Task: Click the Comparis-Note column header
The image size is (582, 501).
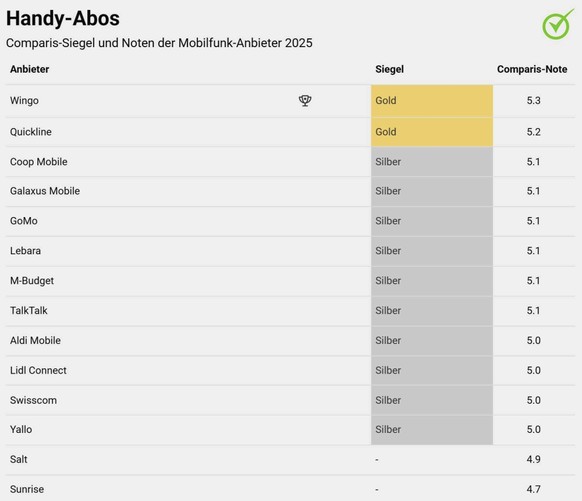Action: click(532, 69)
